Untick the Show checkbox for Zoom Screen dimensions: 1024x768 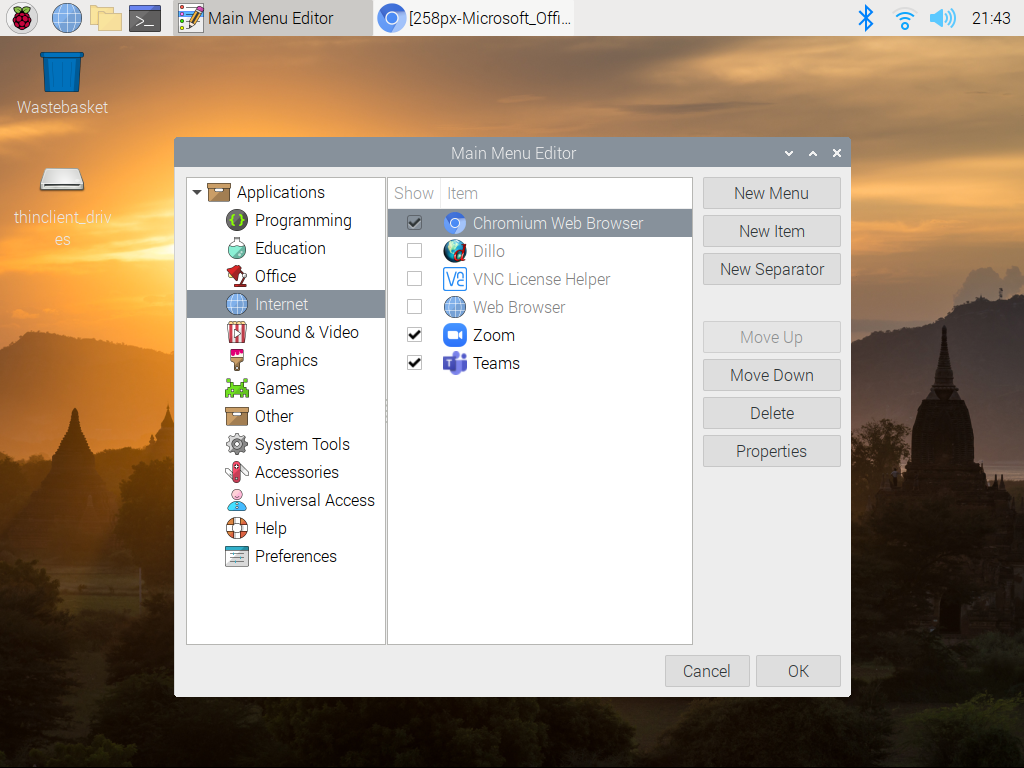[414, 335]
